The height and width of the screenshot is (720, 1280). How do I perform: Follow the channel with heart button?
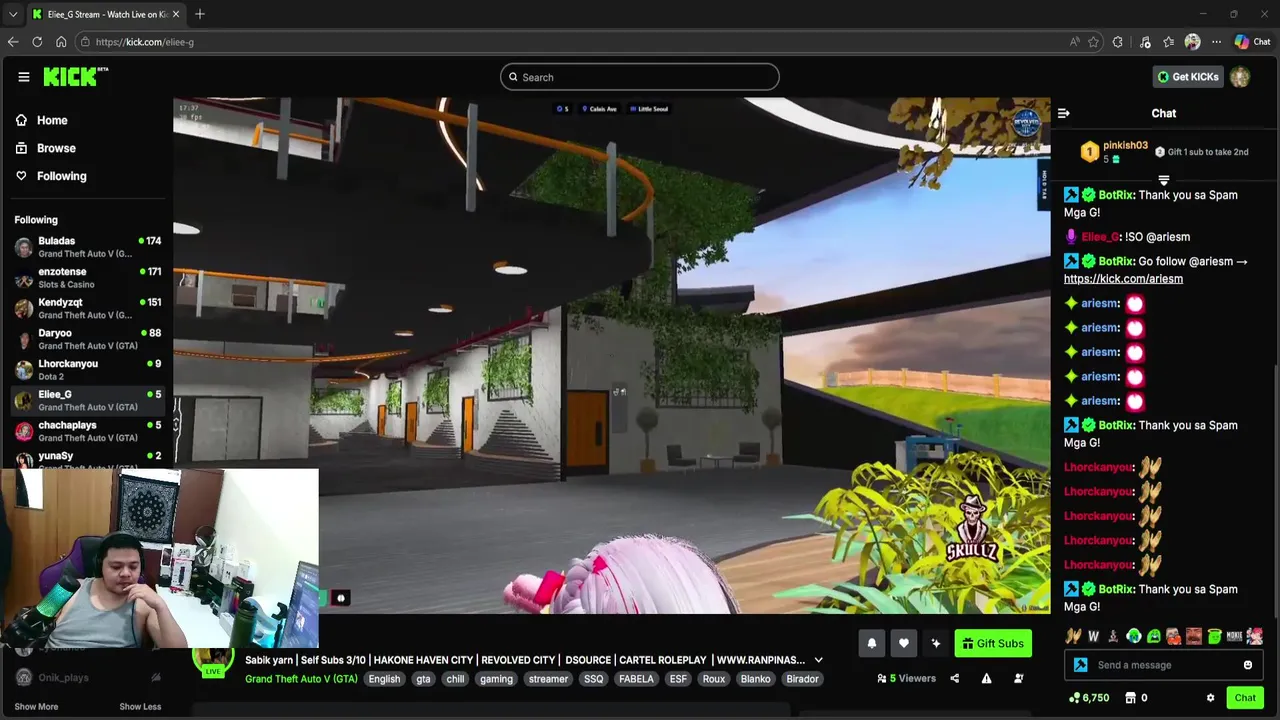coord(904,644)
